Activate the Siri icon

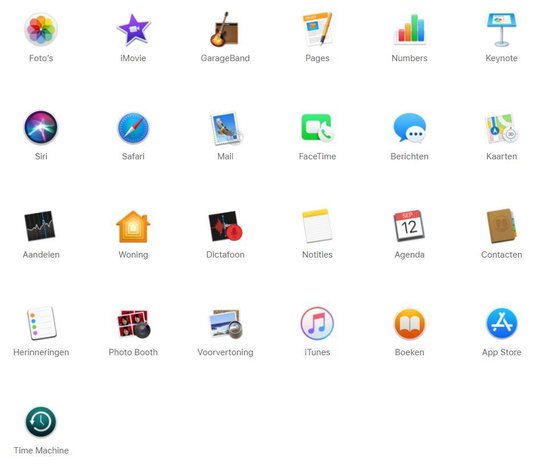coord(41,127)
